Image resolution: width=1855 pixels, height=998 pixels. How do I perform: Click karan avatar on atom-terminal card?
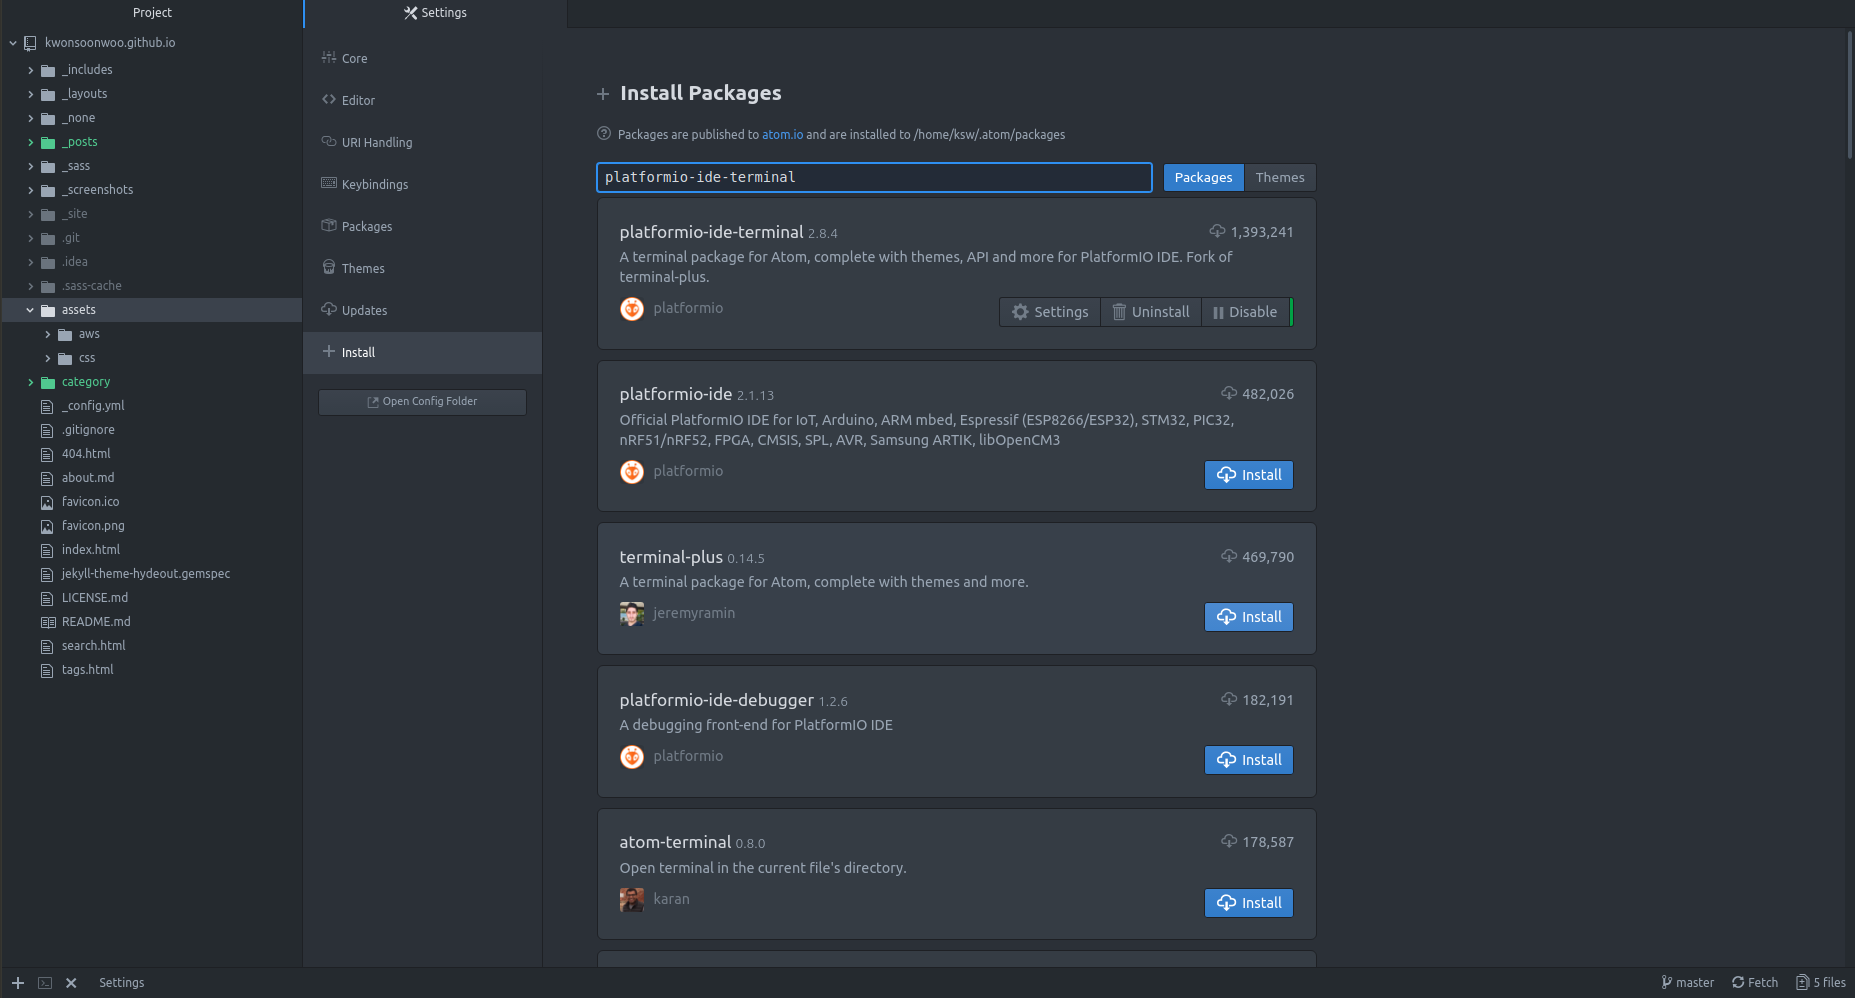pos(632,900)
